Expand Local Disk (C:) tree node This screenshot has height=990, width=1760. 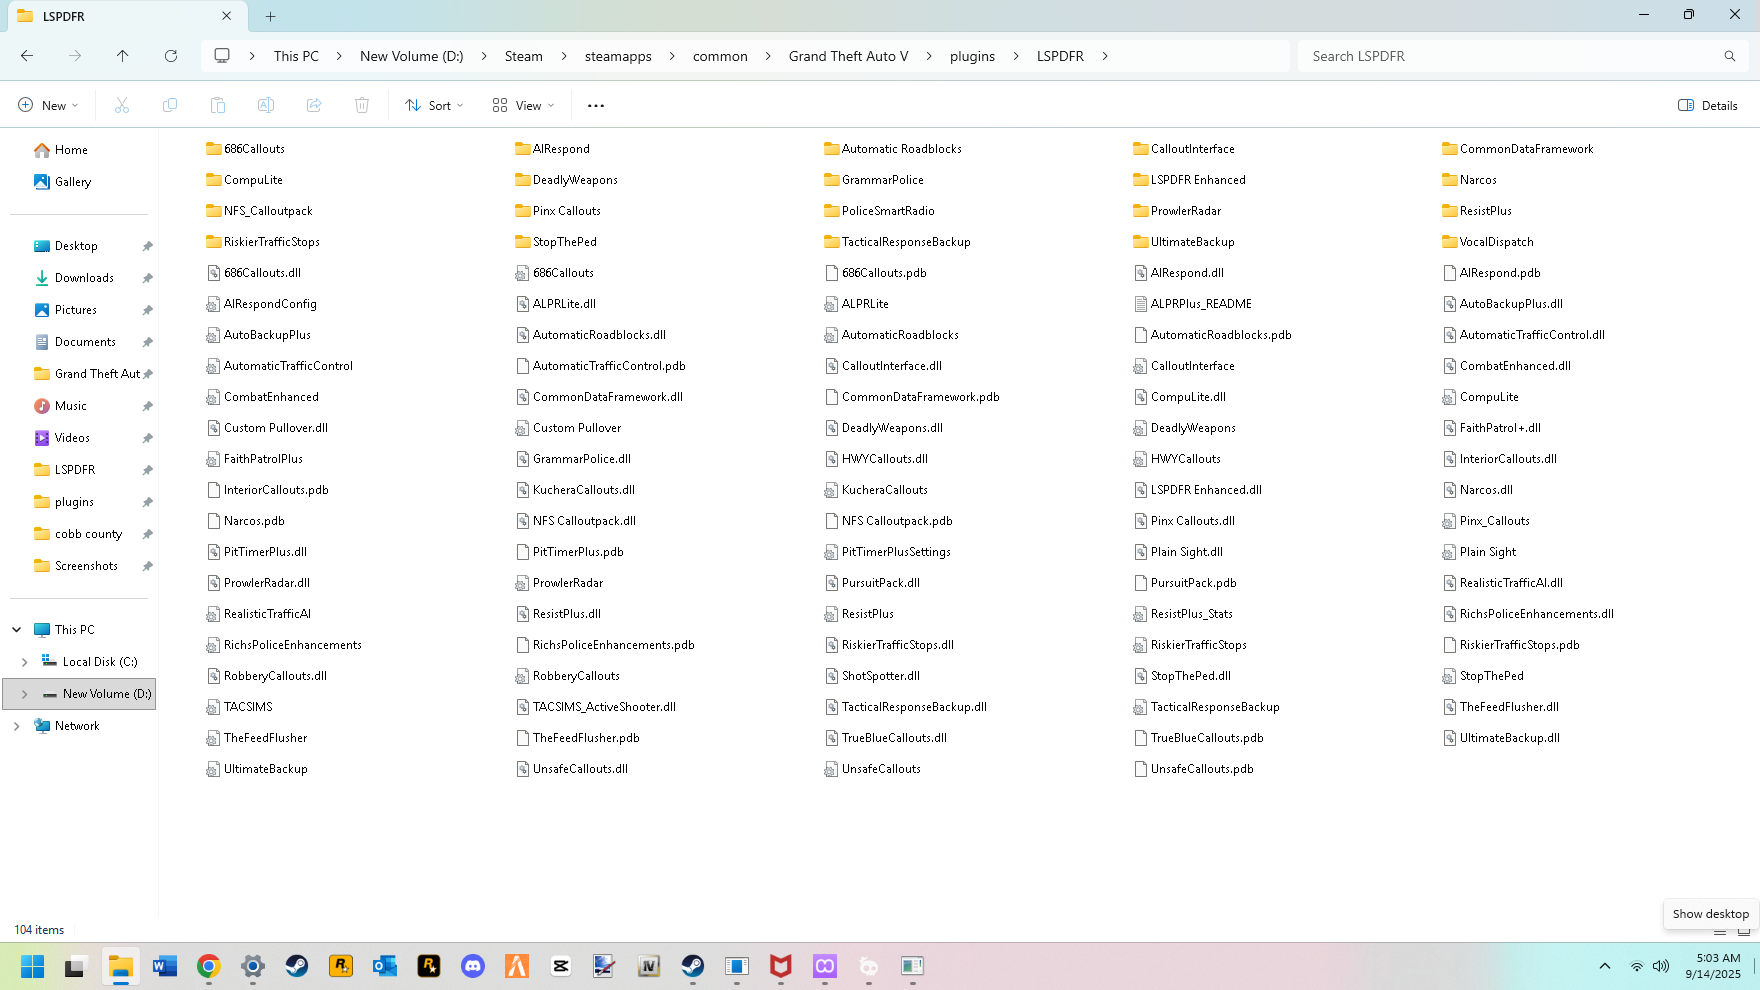(25, 662)
